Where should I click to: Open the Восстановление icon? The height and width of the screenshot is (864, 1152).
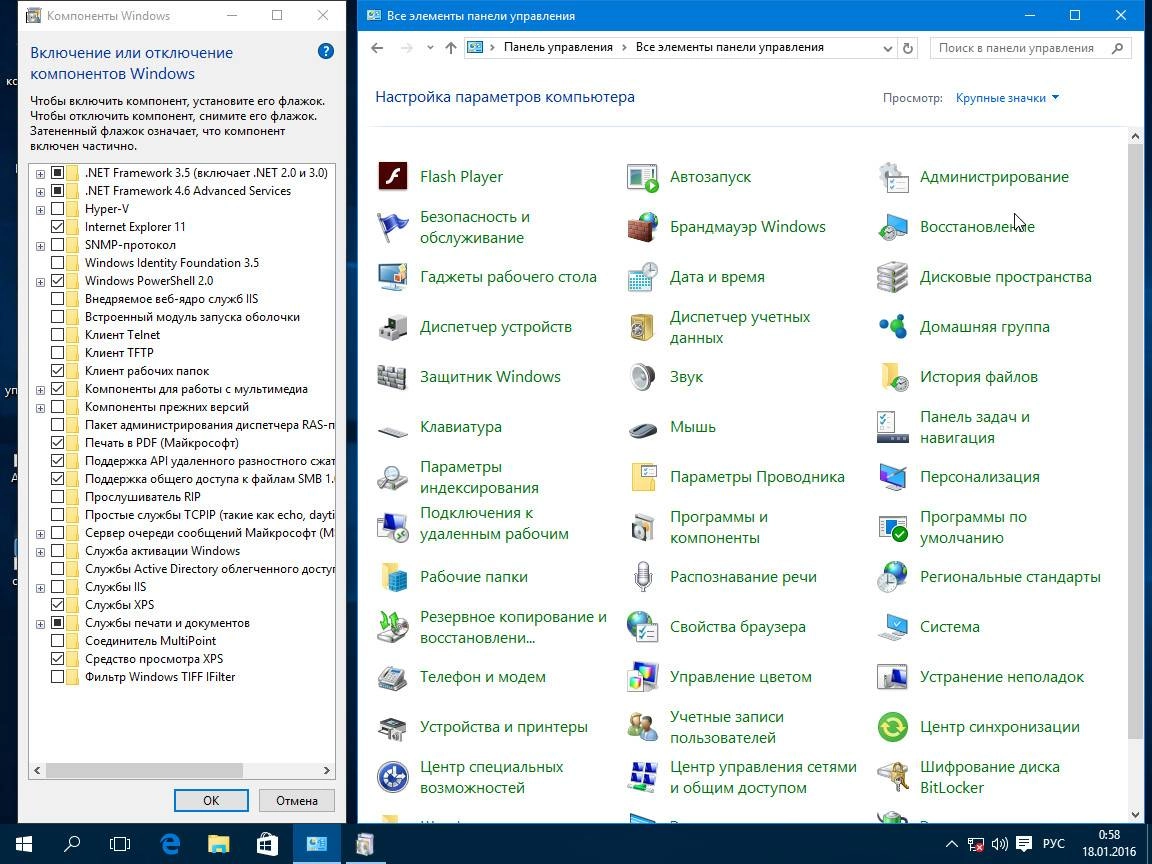pyautogui.click(x=893, y=226)
